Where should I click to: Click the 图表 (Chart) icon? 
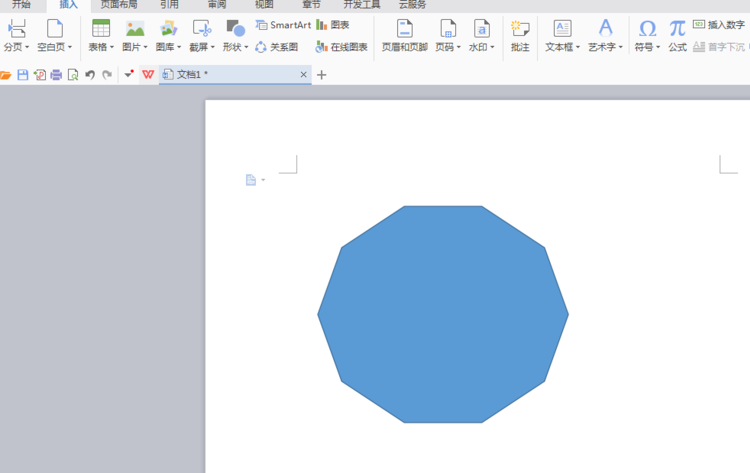tap(333, 25)
